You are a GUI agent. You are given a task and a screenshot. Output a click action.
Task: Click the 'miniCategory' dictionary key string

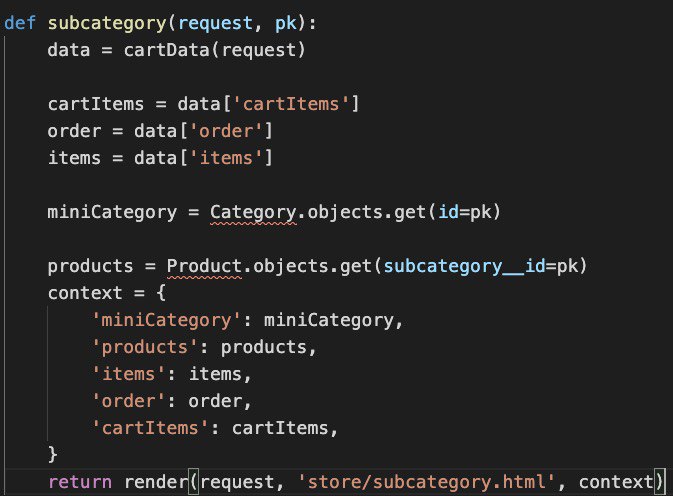167,321
